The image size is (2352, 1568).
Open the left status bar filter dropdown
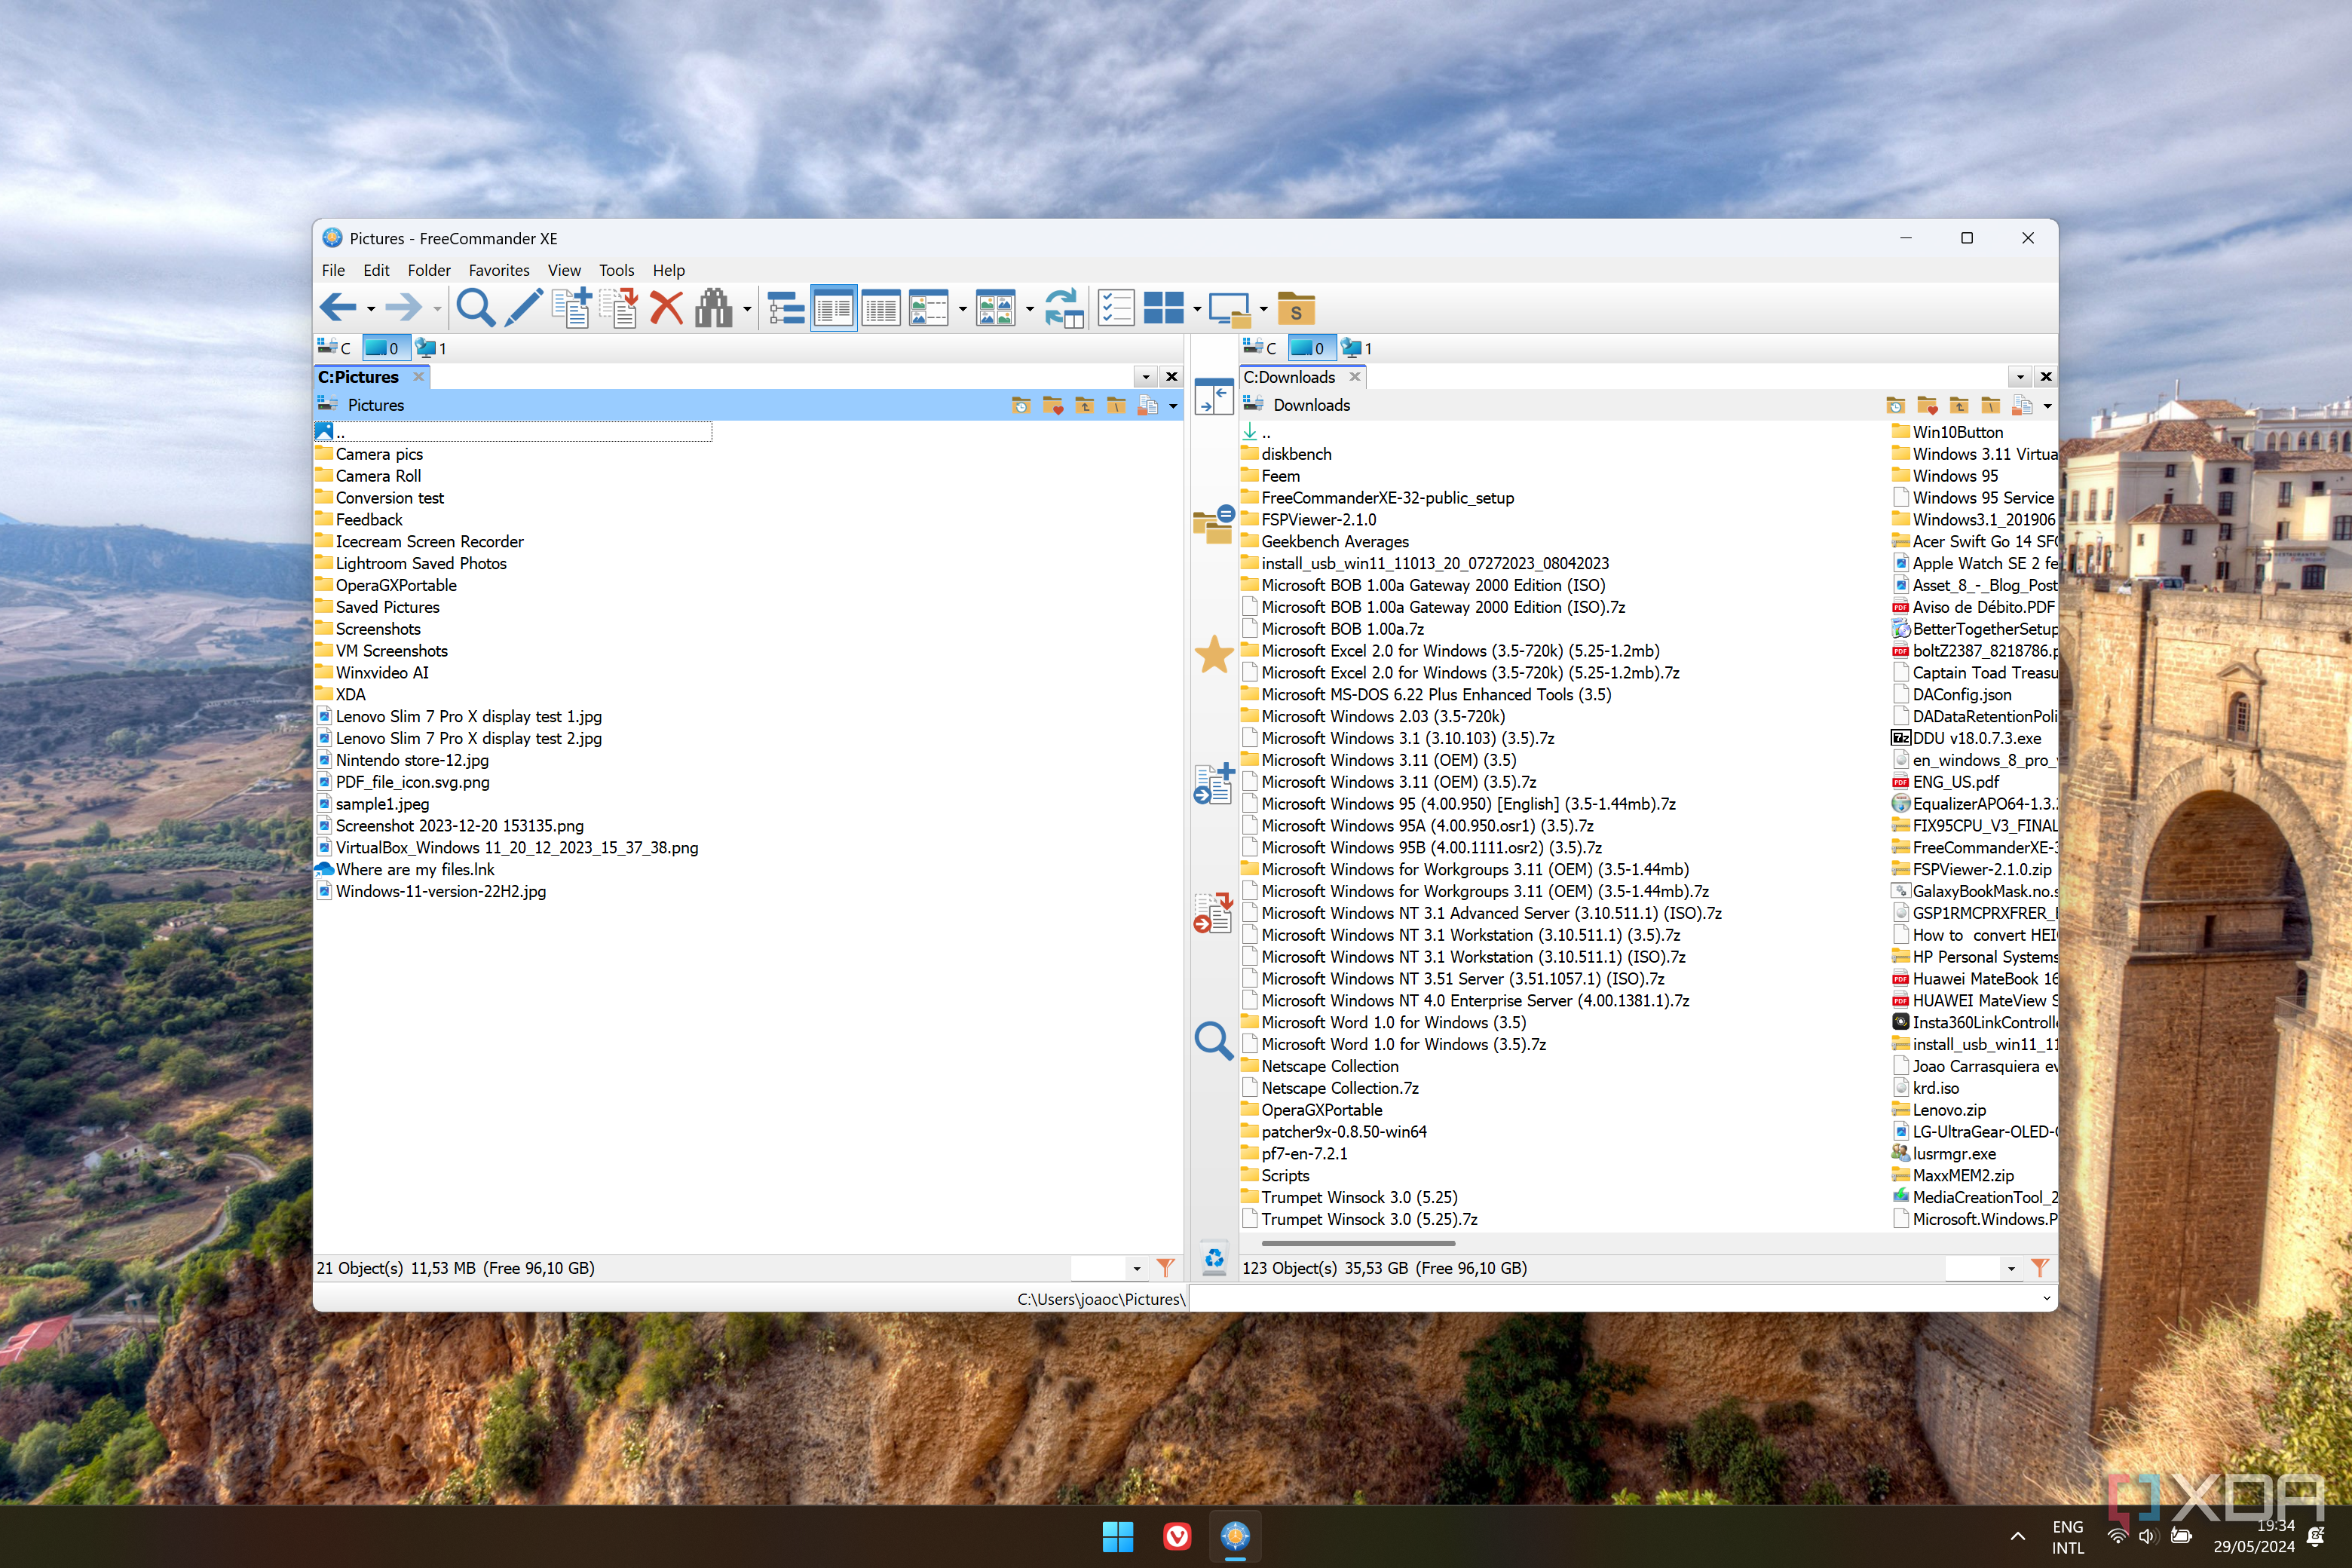(x=1136, y=1268)
